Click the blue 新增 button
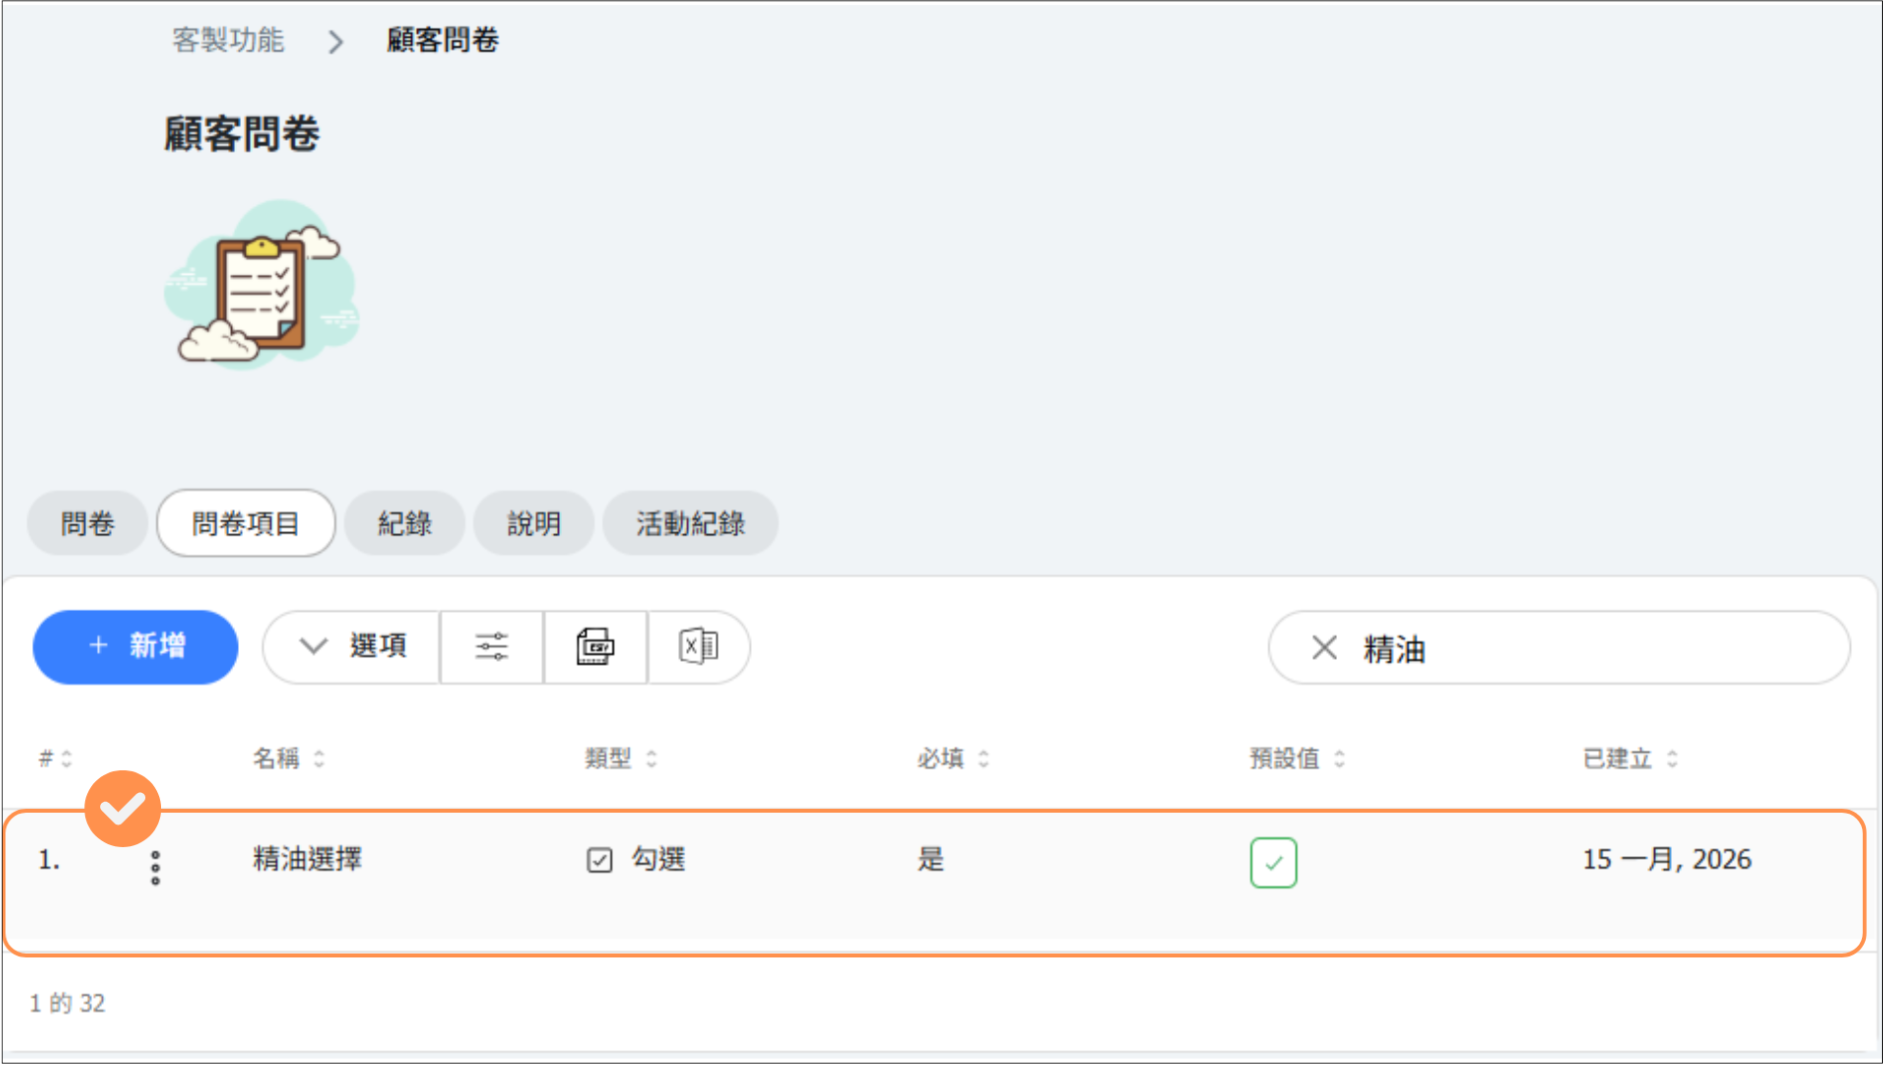Viewport: 1887px width, 1066px height. [x=136, y=647]
